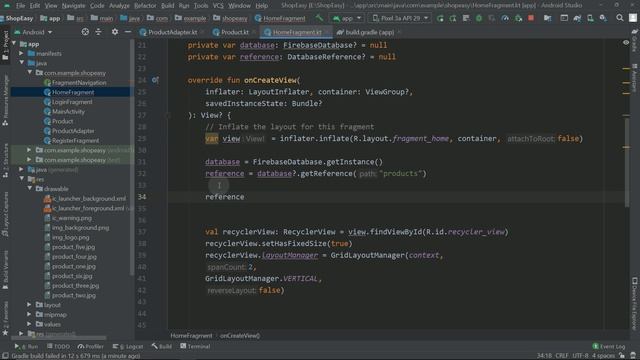Open the Navigate menu
This screenshot has width=640, height=360.
(x=73, y=6)
